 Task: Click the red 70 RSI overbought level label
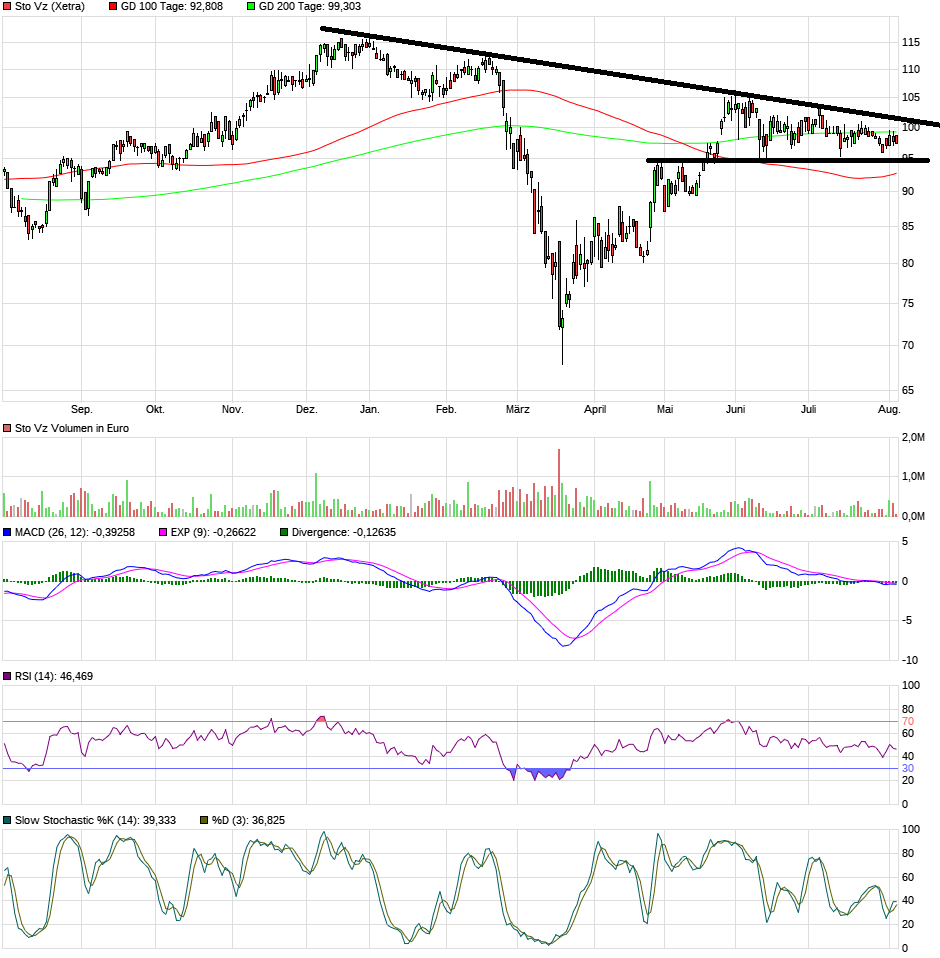[908, 721]
